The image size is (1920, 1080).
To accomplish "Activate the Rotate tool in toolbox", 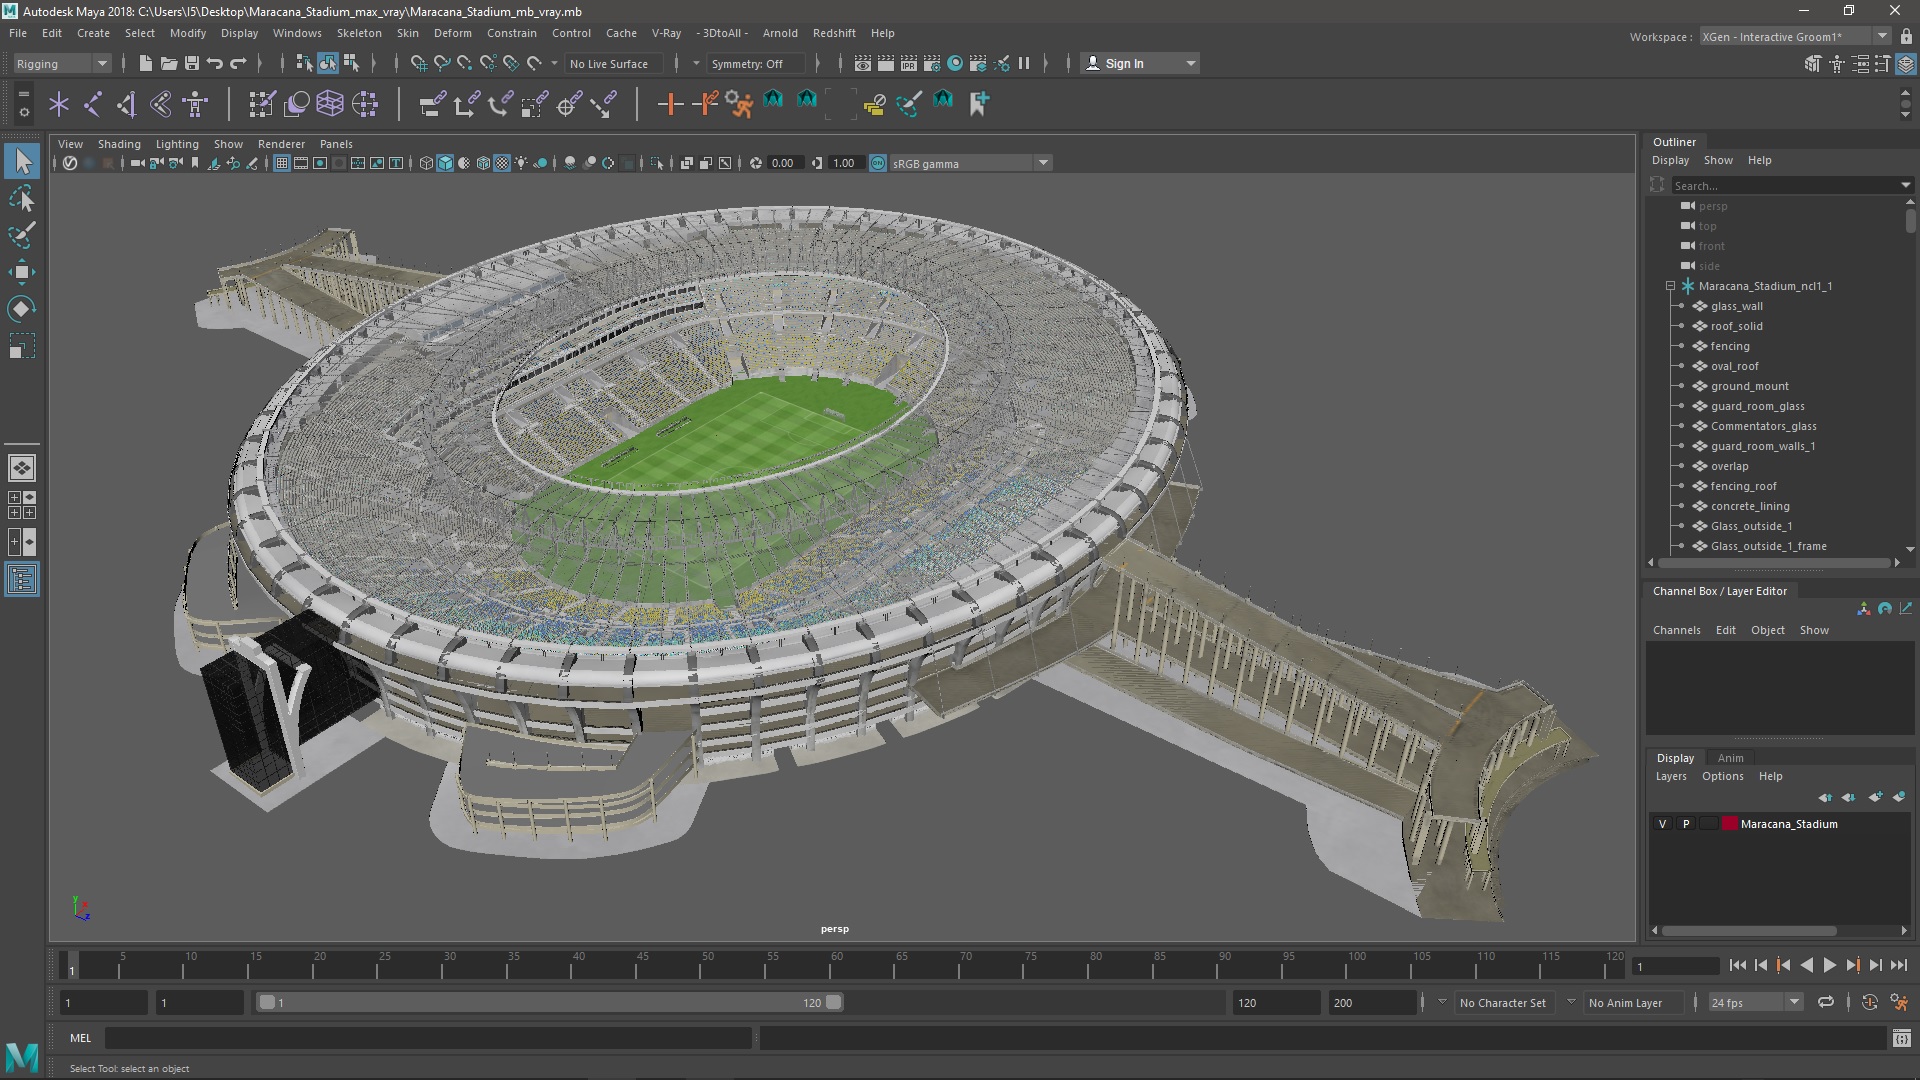I will pos(22,309).
